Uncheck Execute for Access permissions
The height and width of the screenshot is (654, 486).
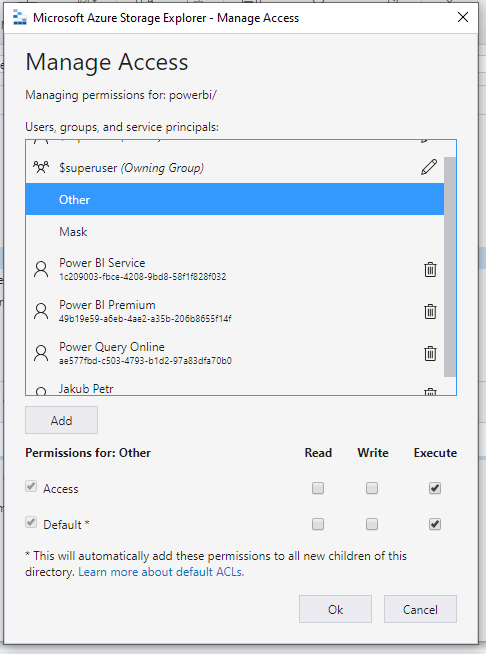click(435, 488)
